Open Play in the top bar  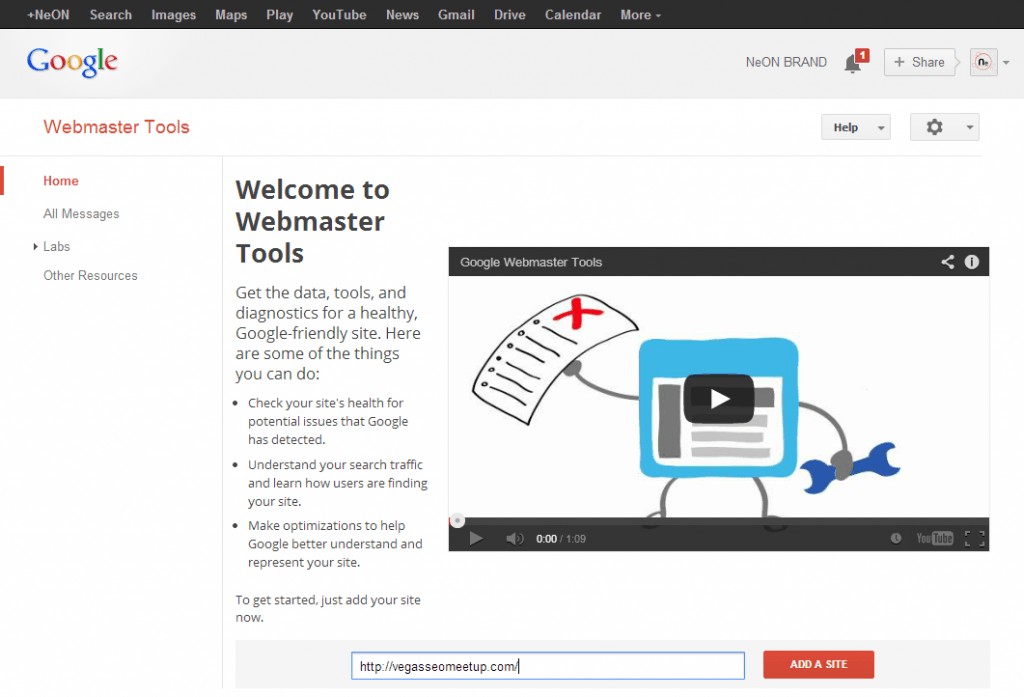[280, 14]
